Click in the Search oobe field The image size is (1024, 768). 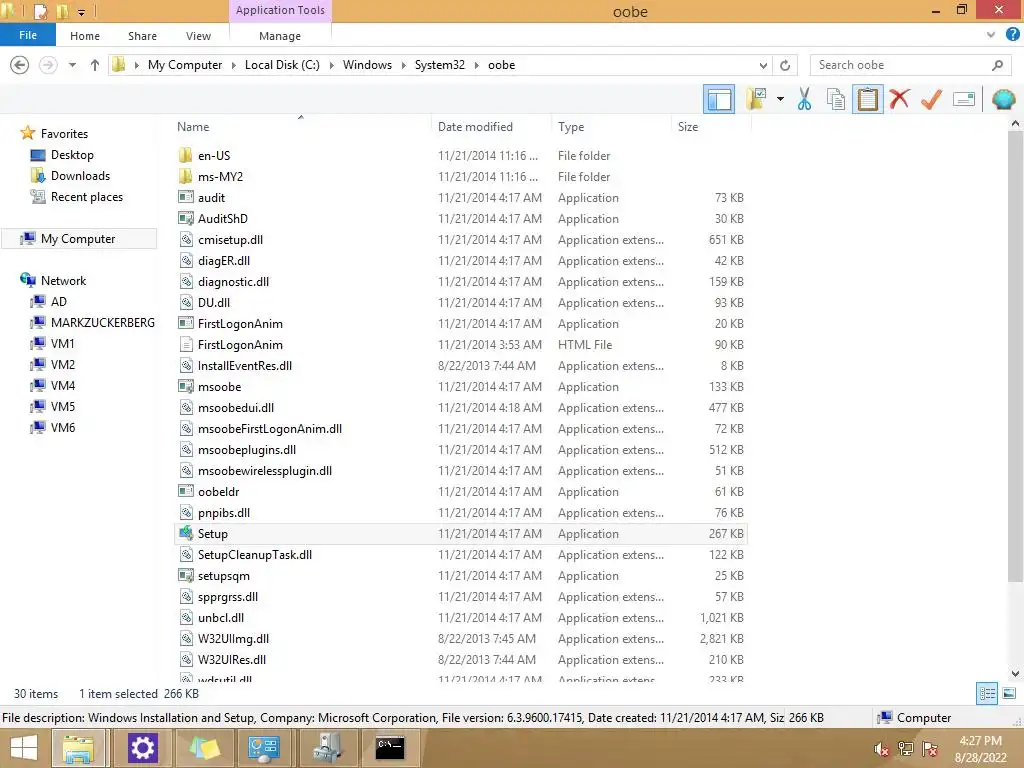pos(910,65)
